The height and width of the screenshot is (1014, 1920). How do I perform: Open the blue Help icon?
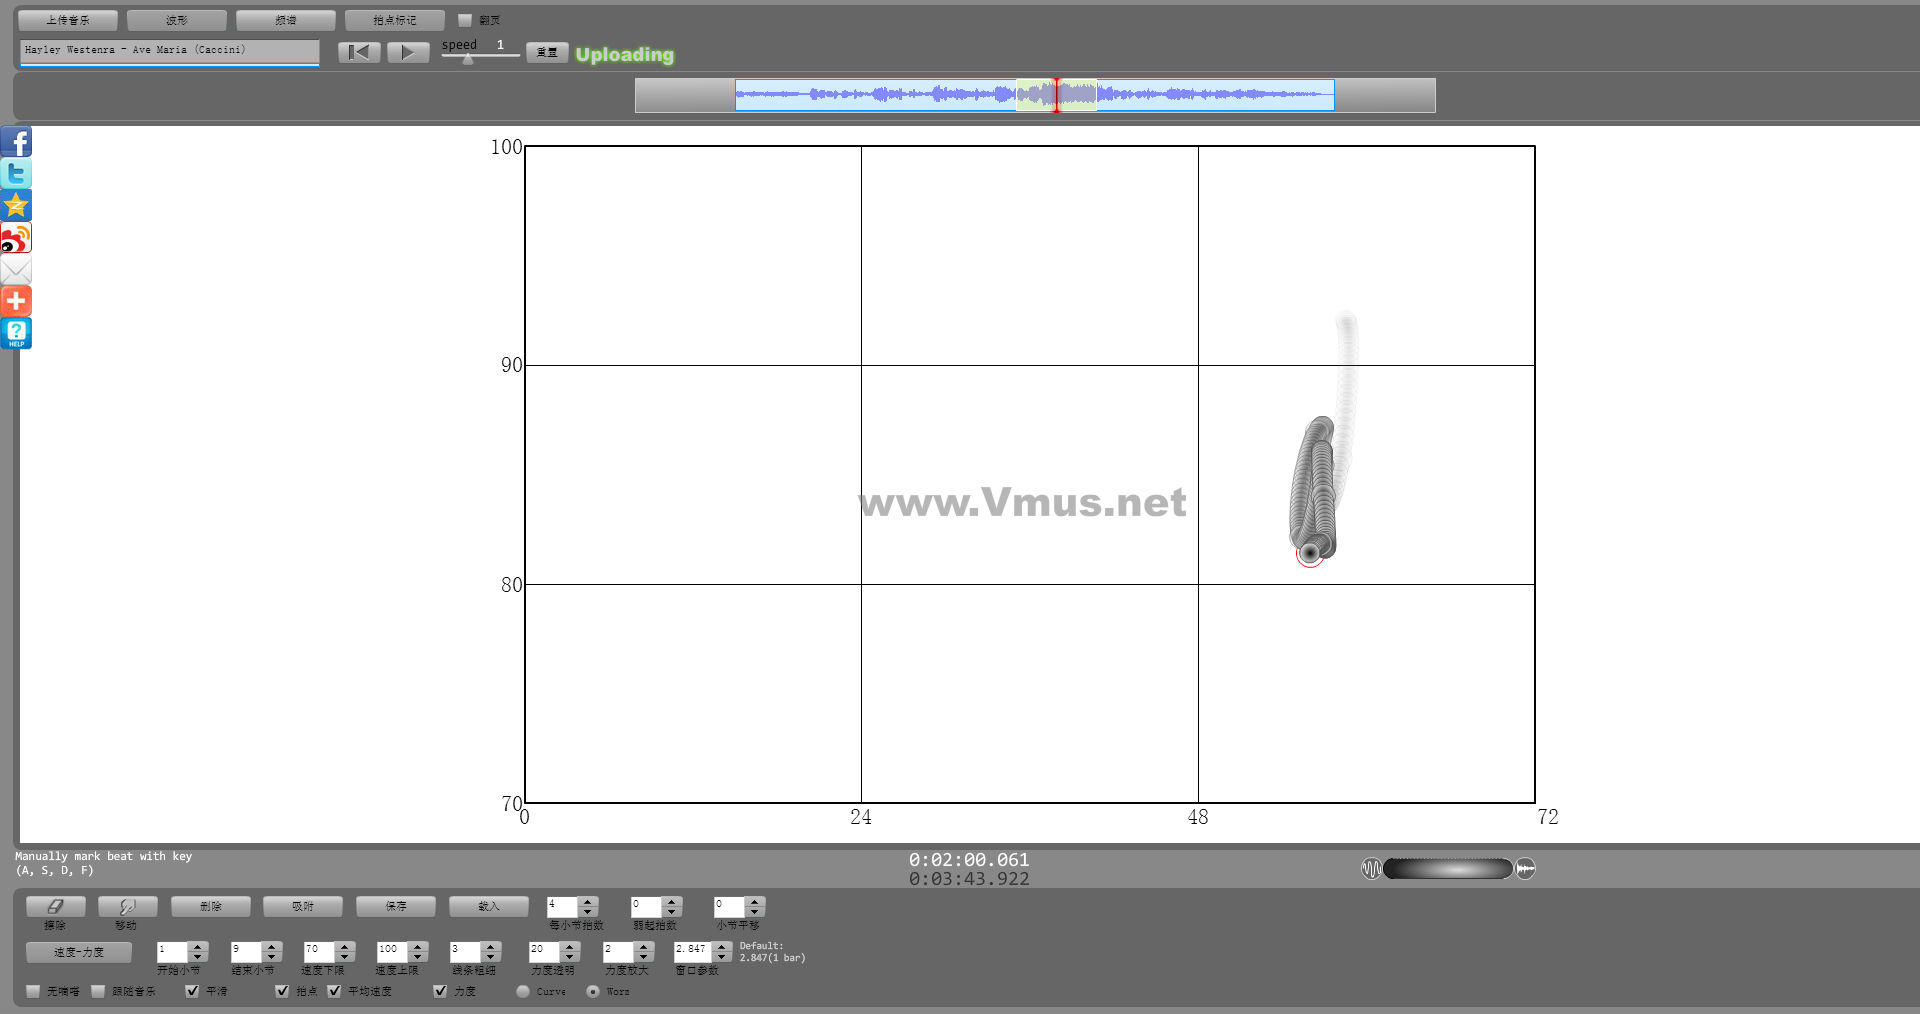[16, 333]
